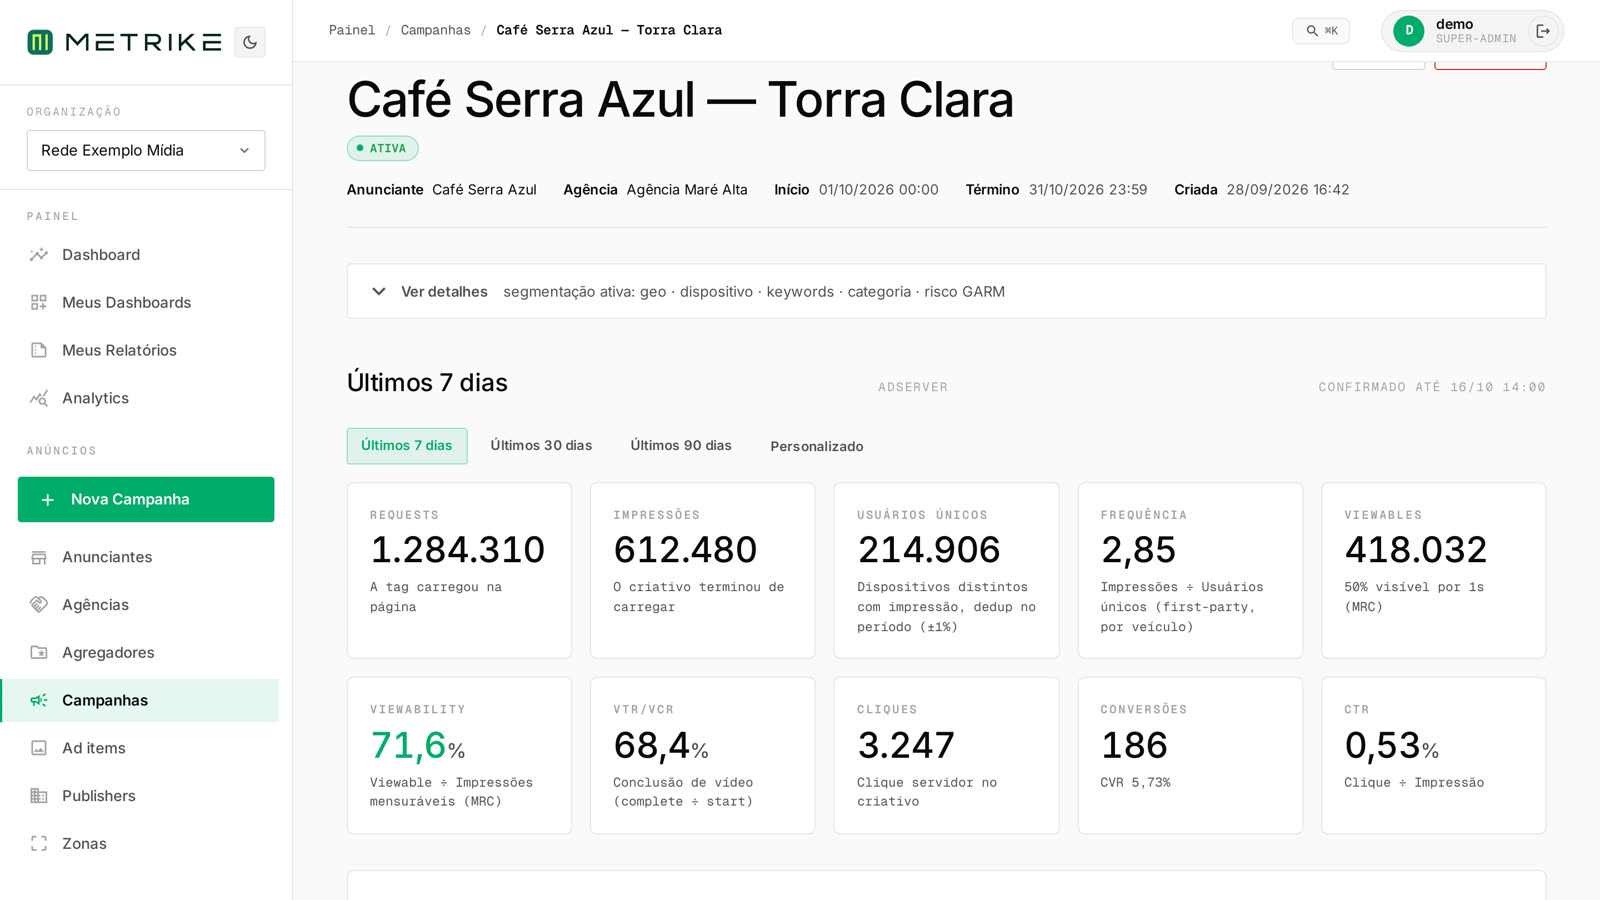The image size is (1600, 900).
Task: Click the Dashboard sidebar icon
Action: click(x=39, y=255)
